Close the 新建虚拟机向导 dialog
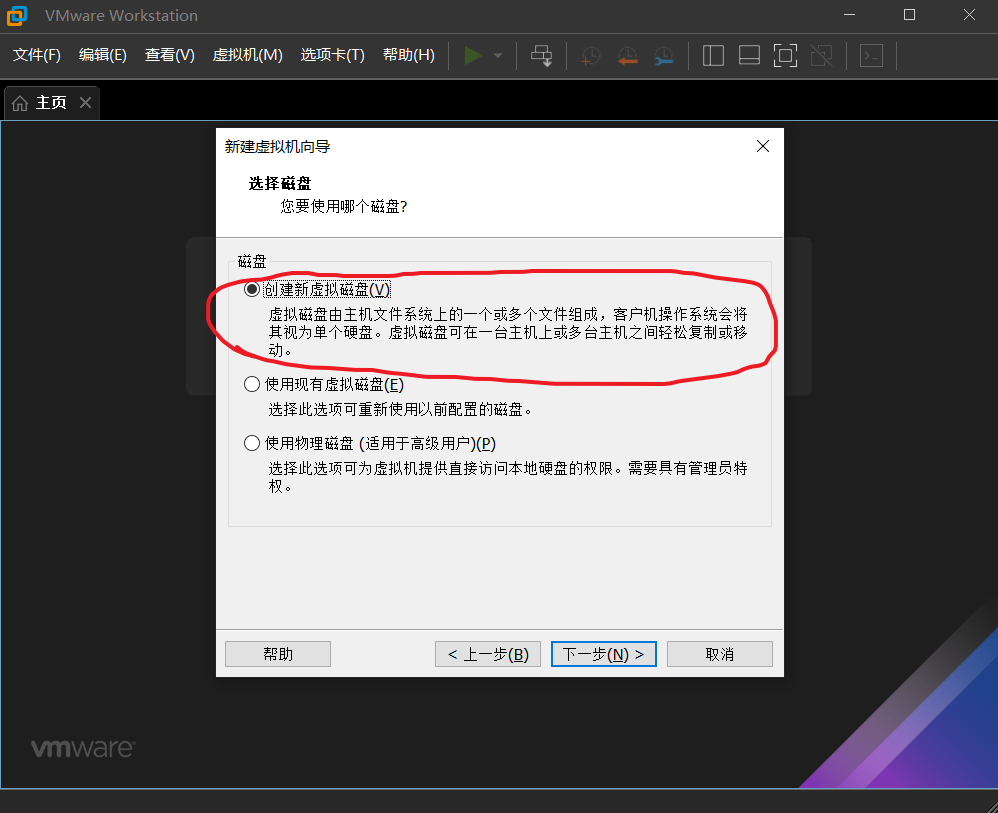 click(763, 146)
